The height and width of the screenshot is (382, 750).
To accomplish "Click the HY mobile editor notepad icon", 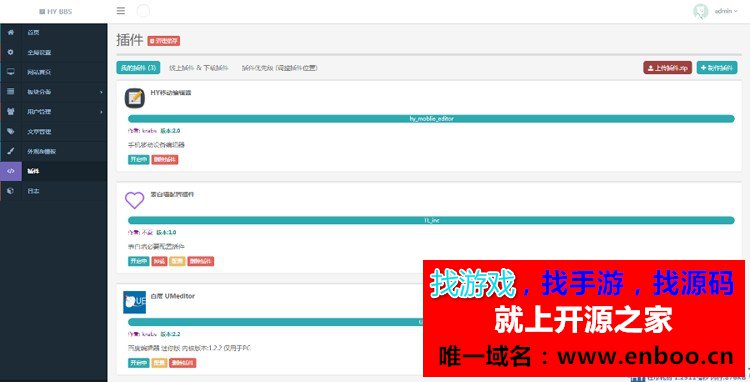I will [135, 98].
